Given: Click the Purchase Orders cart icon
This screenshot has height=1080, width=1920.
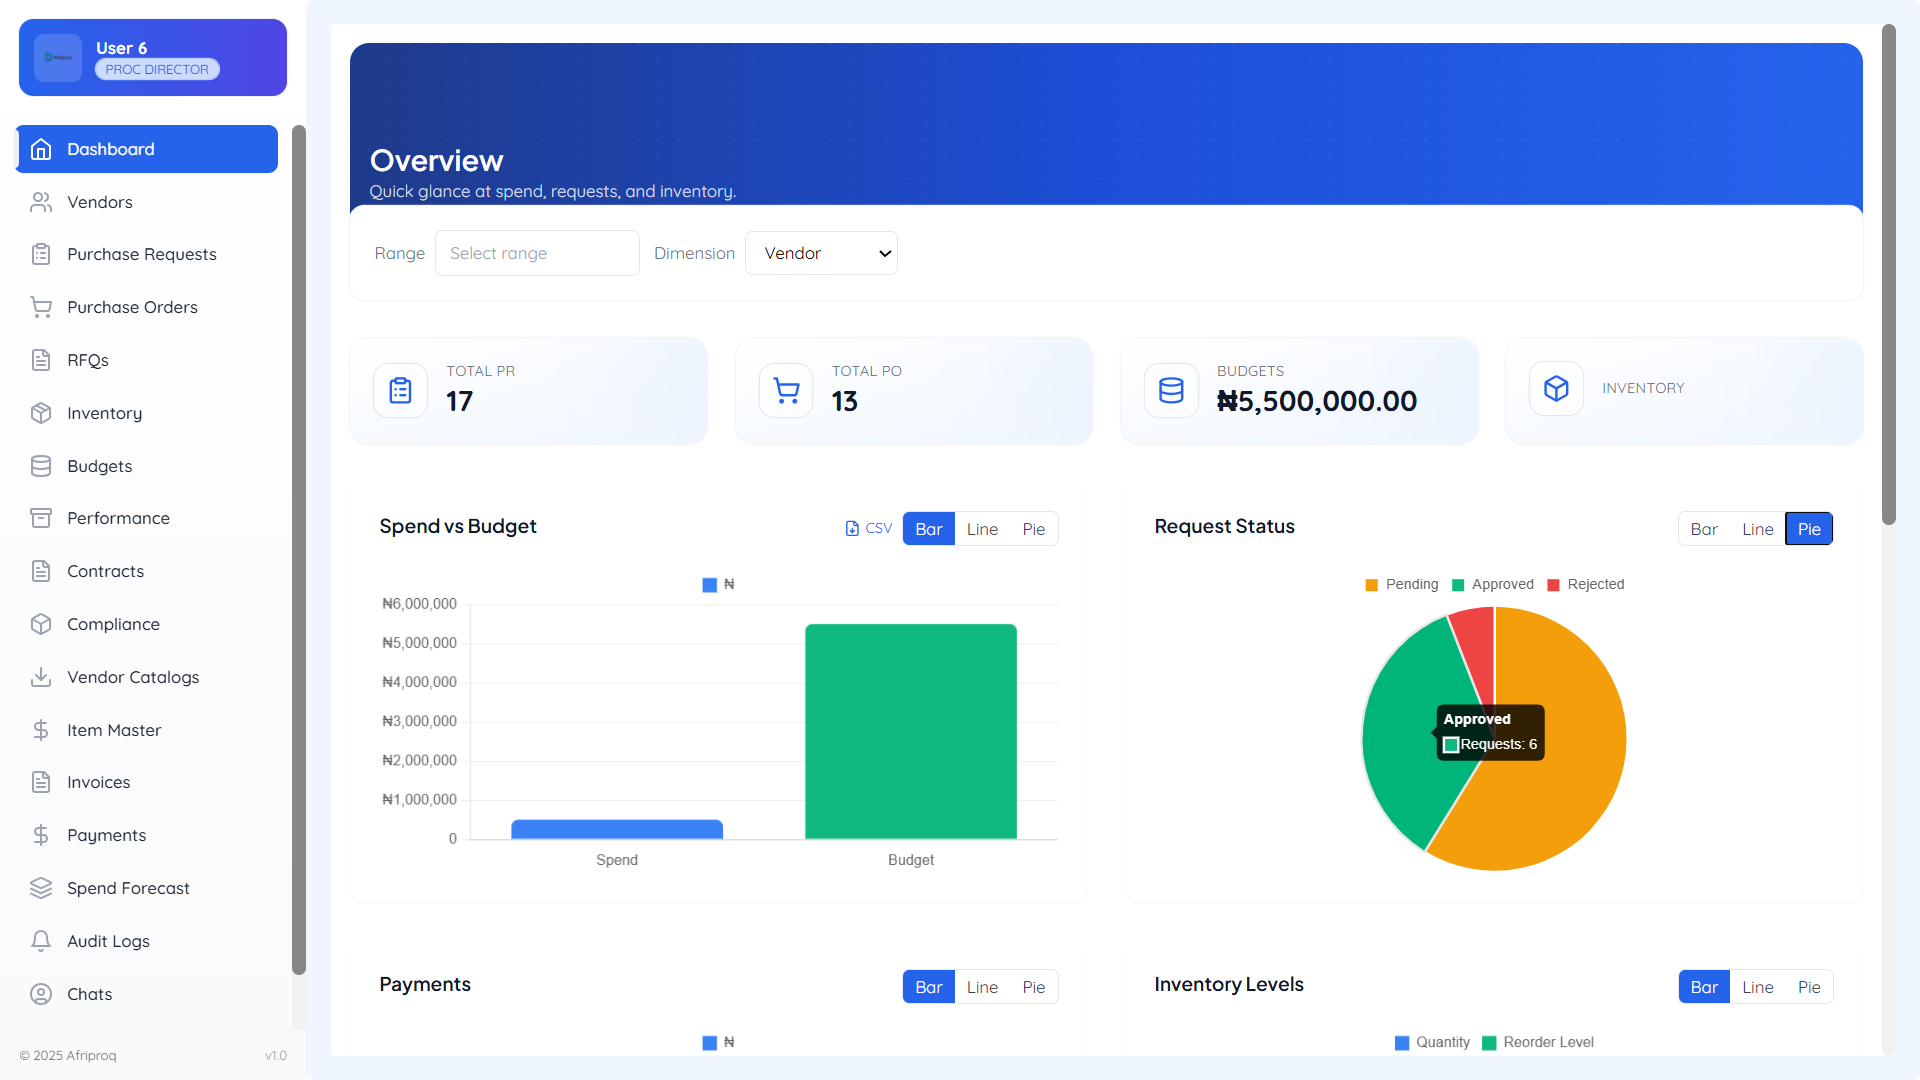Looking at the screenshot, I should tap(41, 307).
